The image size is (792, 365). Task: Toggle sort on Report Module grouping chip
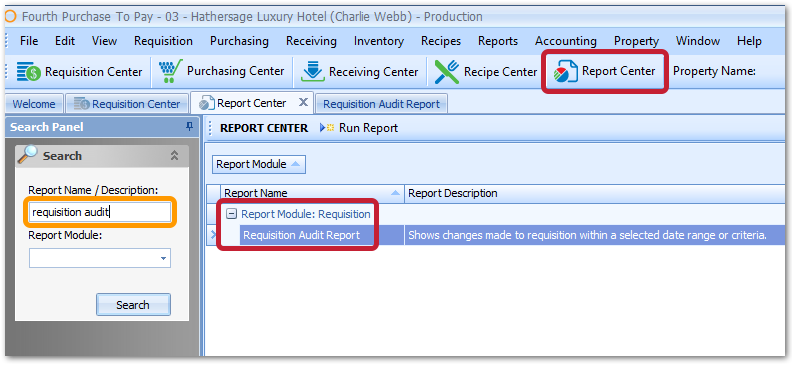[259, 164]
